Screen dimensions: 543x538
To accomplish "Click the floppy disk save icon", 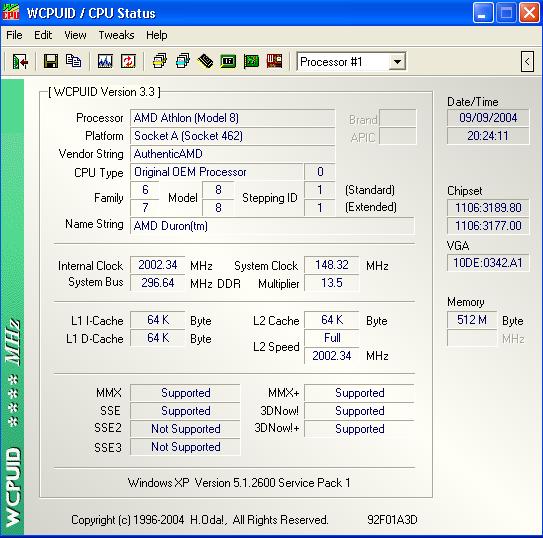I will pyautogui.click(x=51, y=62).
